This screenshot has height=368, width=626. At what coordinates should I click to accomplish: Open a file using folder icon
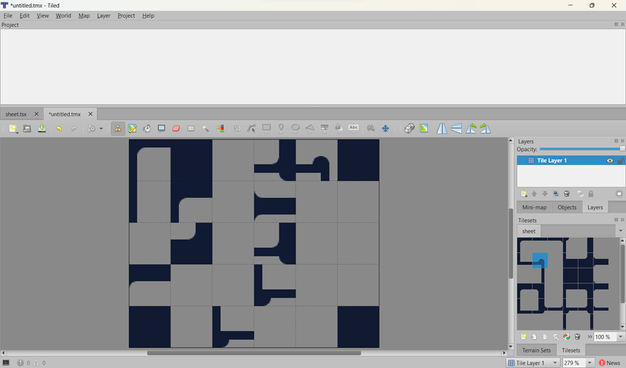[27, 129]
